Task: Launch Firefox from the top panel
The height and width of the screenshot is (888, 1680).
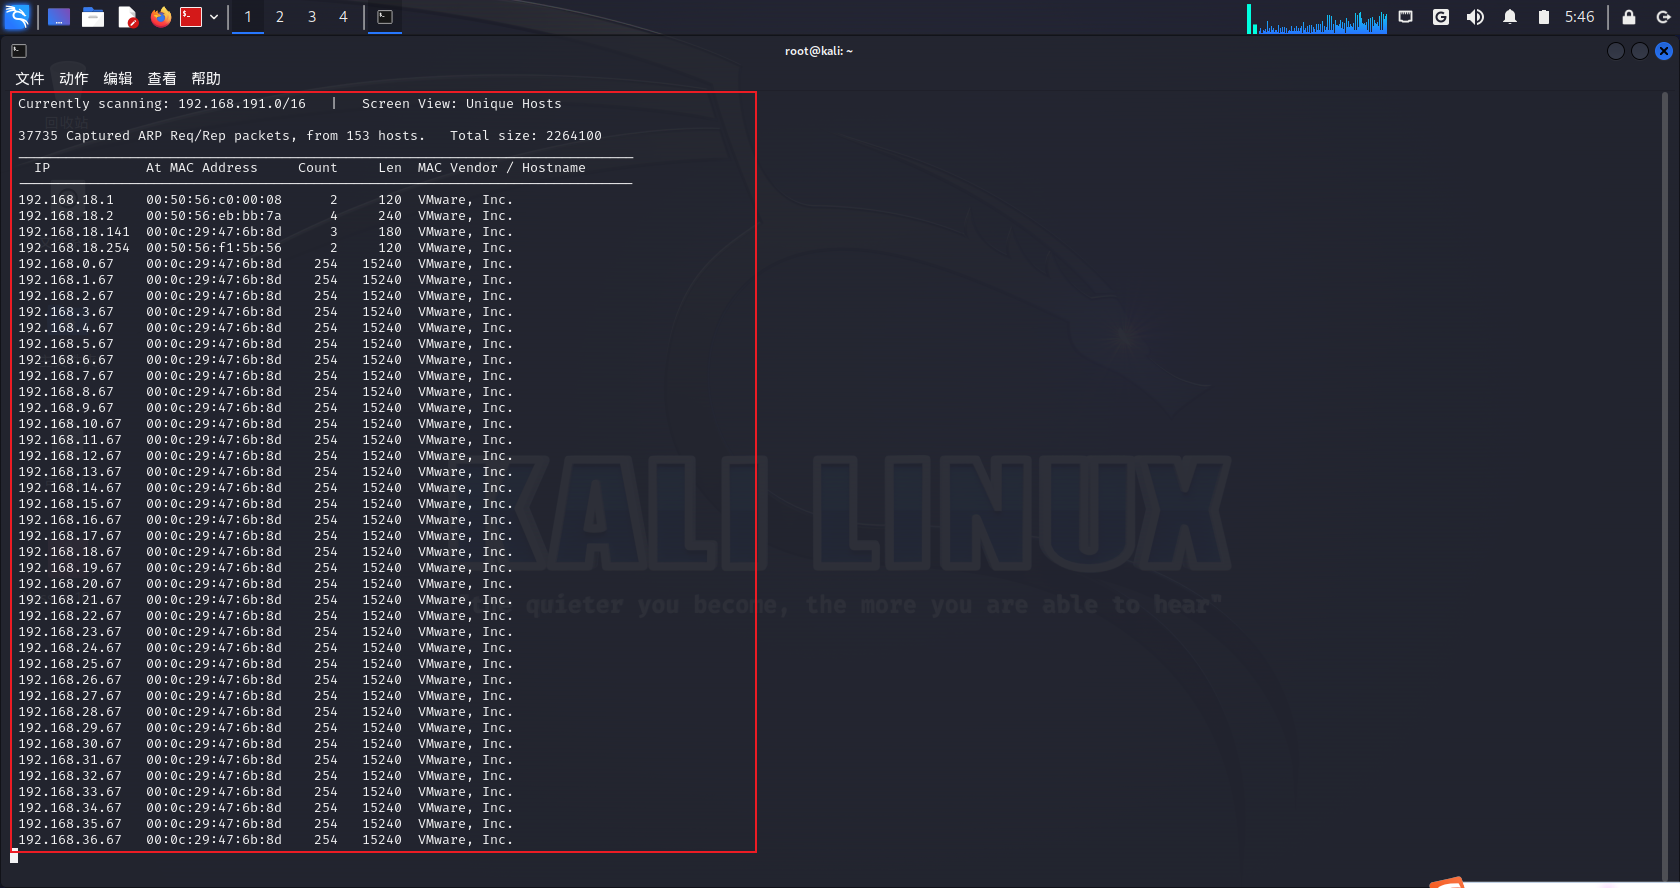Action: click(x=160, y=17)
